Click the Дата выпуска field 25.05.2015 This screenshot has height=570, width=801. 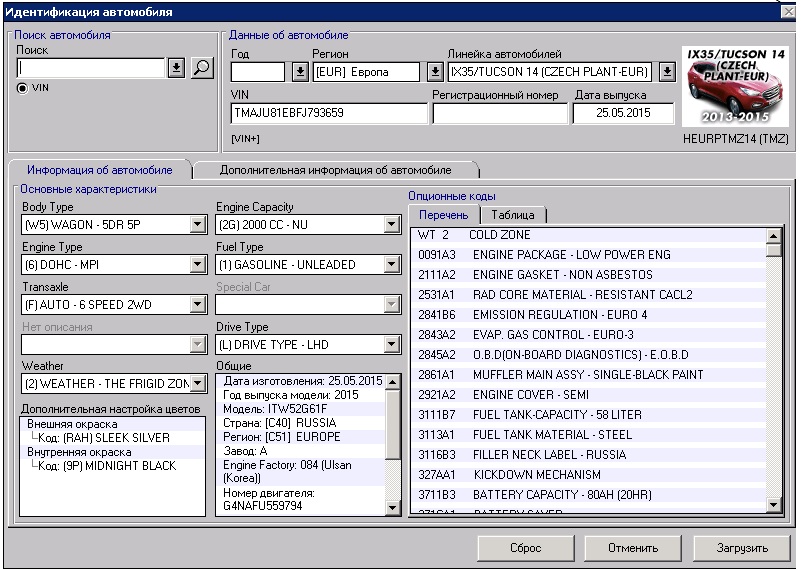pyautogui.click(x=623, y=113)
